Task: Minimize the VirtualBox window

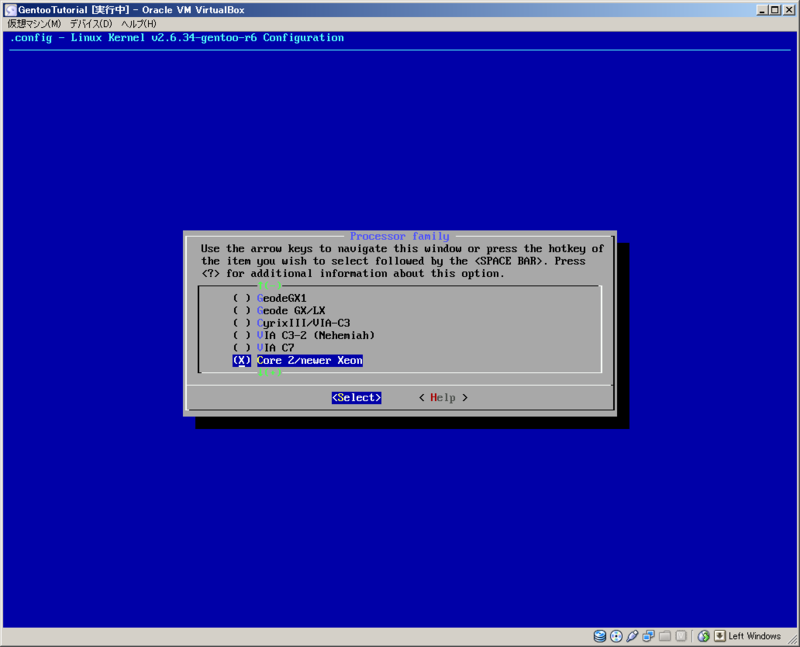Action: 762,10
